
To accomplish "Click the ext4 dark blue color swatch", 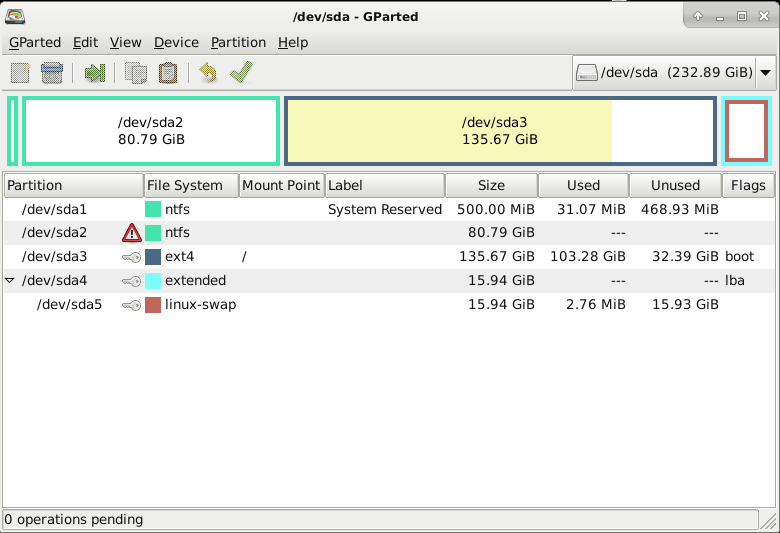I will pyautogui.click(x=153, y=257).
